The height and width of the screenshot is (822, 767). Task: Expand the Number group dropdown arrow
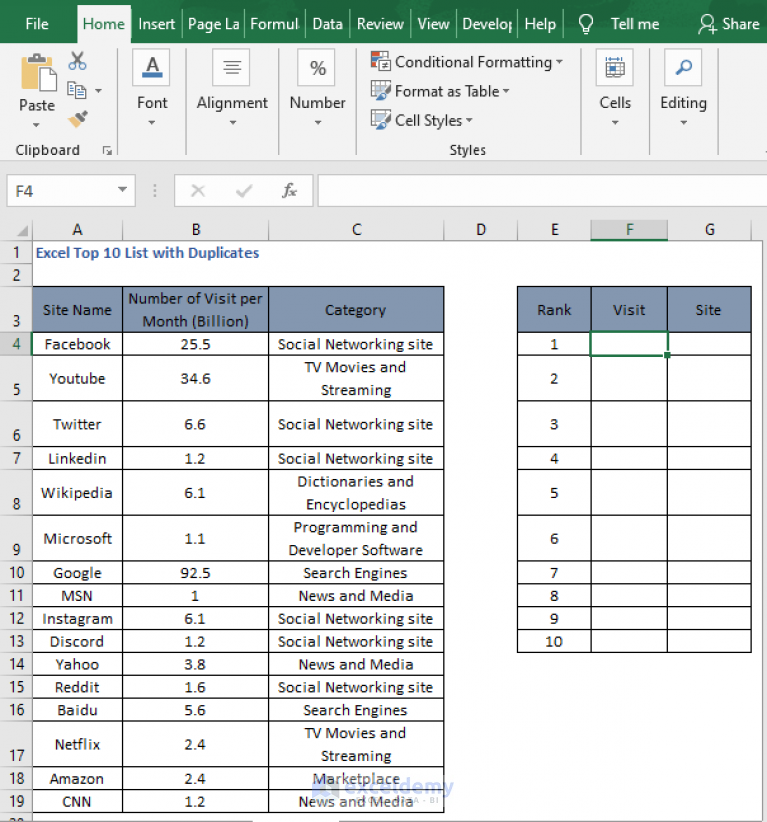[x=318, y=123]
